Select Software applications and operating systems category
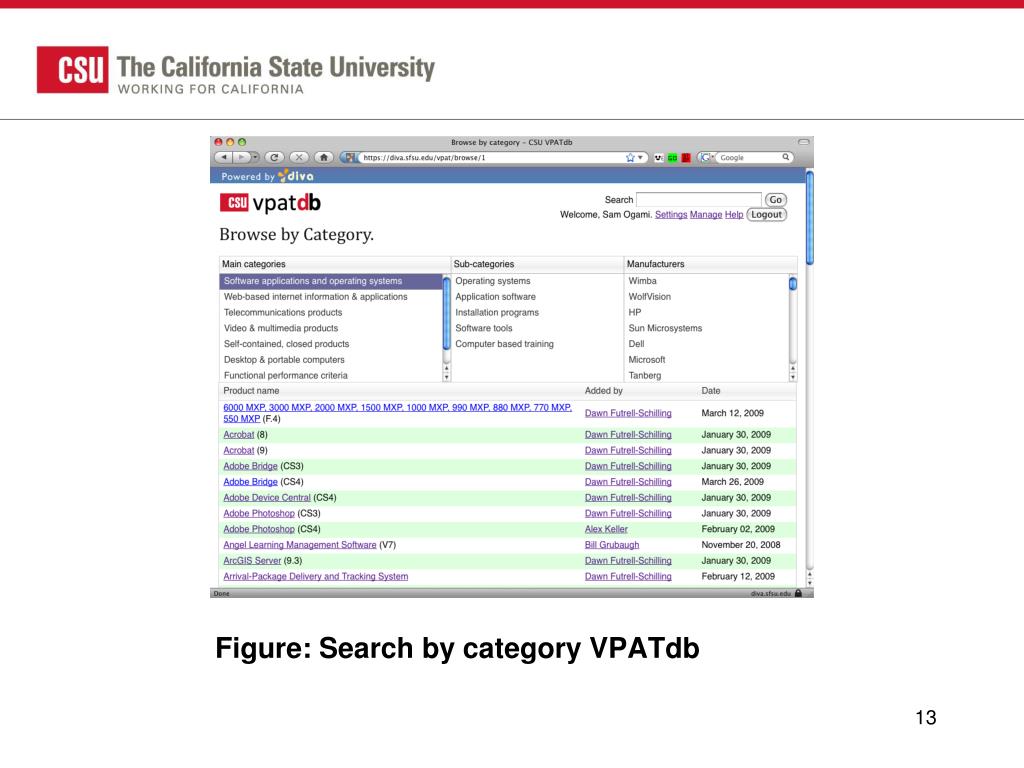The width and height of the screenshot is (1024, 768). pyautogui.click(x=330, y=281)
